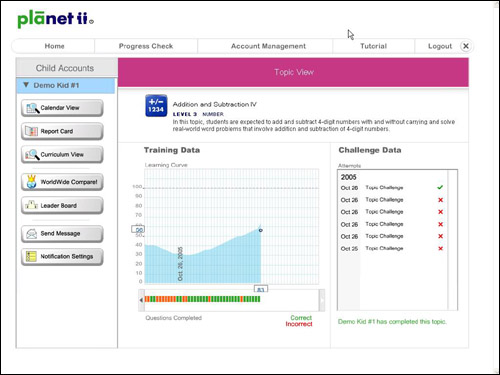Click the planet ii logo
This screenshot has height=375, width=500.
click(x=55, y=19)
